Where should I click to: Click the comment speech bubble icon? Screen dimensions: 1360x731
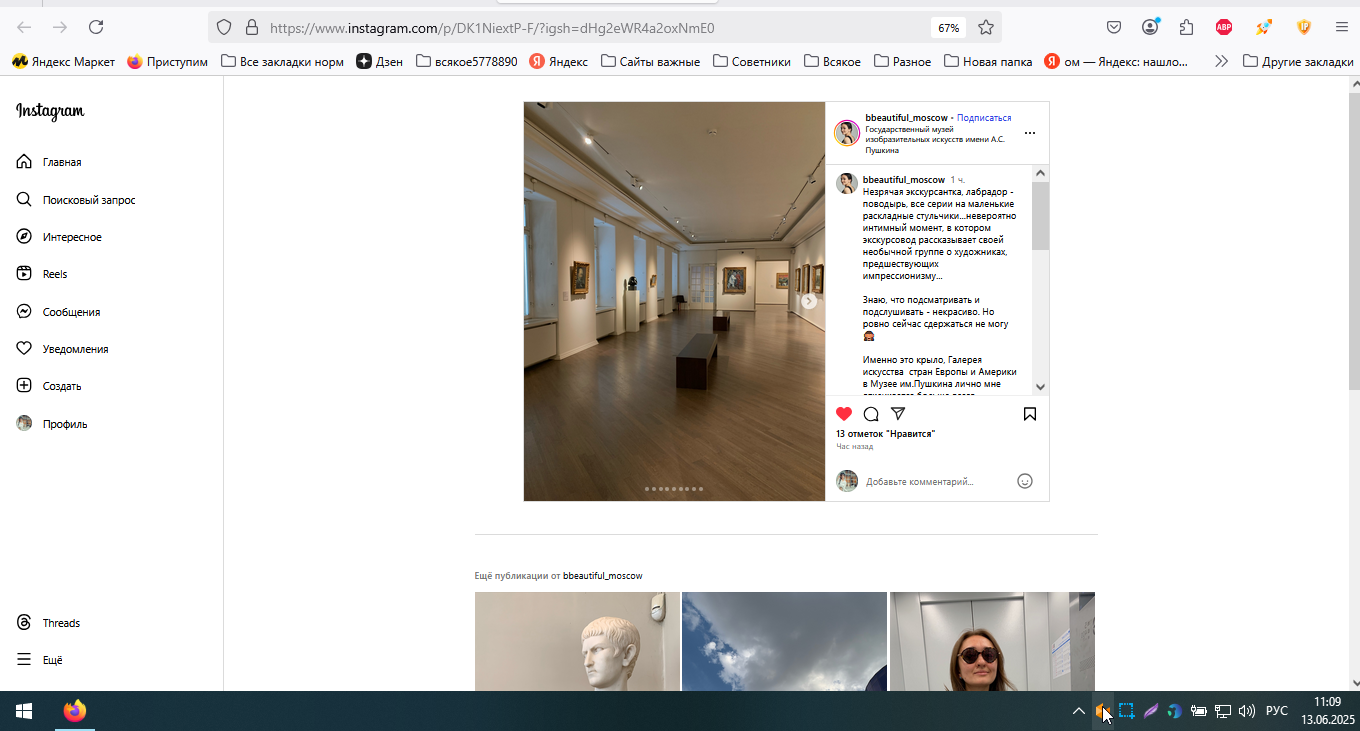tap(871, 414)
